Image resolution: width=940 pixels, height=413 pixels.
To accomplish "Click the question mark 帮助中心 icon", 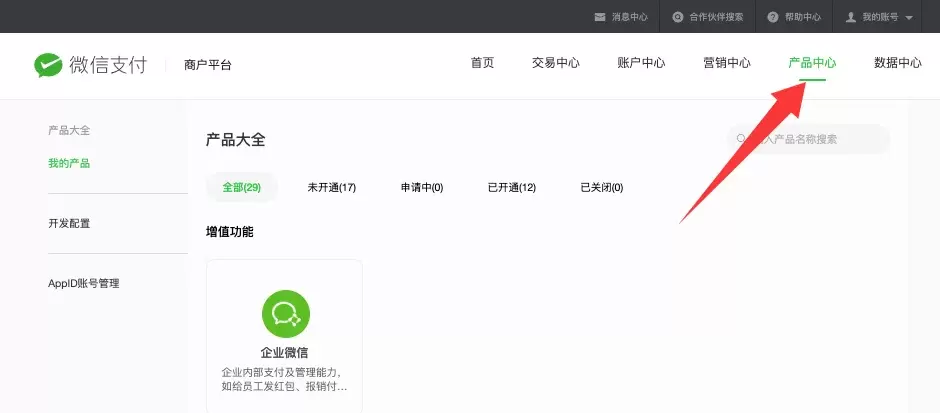I will 773,17.
